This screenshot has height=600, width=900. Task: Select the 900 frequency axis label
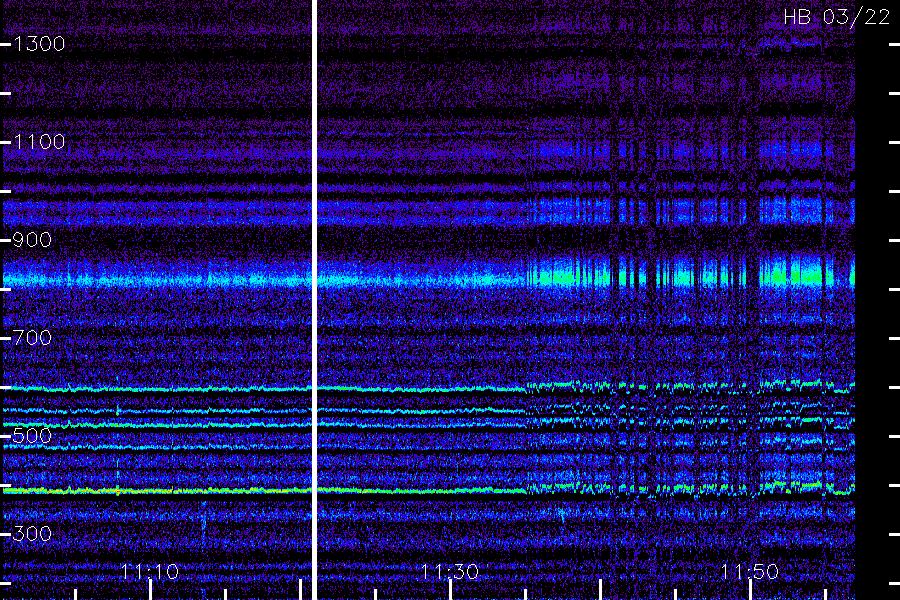(32, 239)
